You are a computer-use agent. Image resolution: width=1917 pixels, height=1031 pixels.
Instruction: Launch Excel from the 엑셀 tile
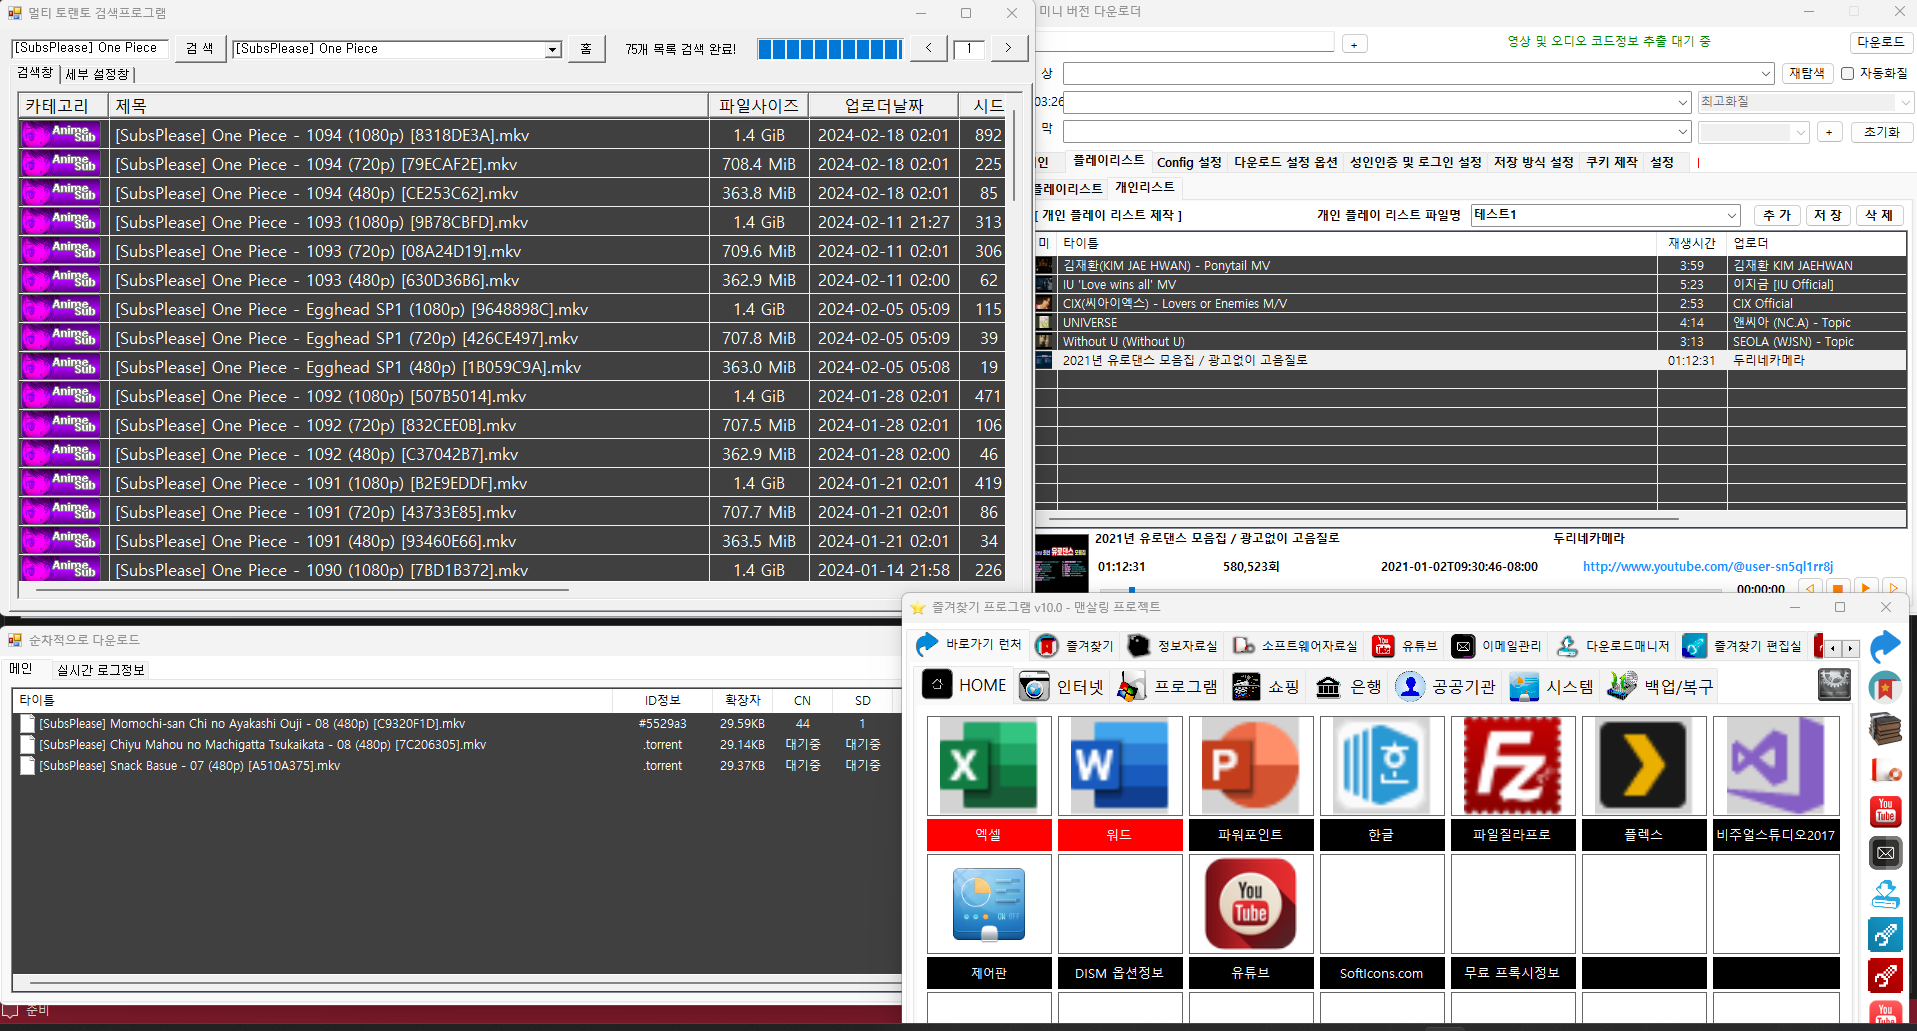[989, 766]
